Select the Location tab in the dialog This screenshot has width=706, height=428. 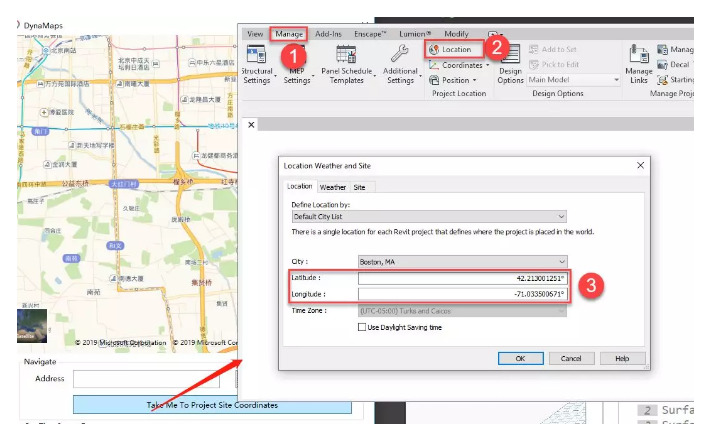(299, 186)
